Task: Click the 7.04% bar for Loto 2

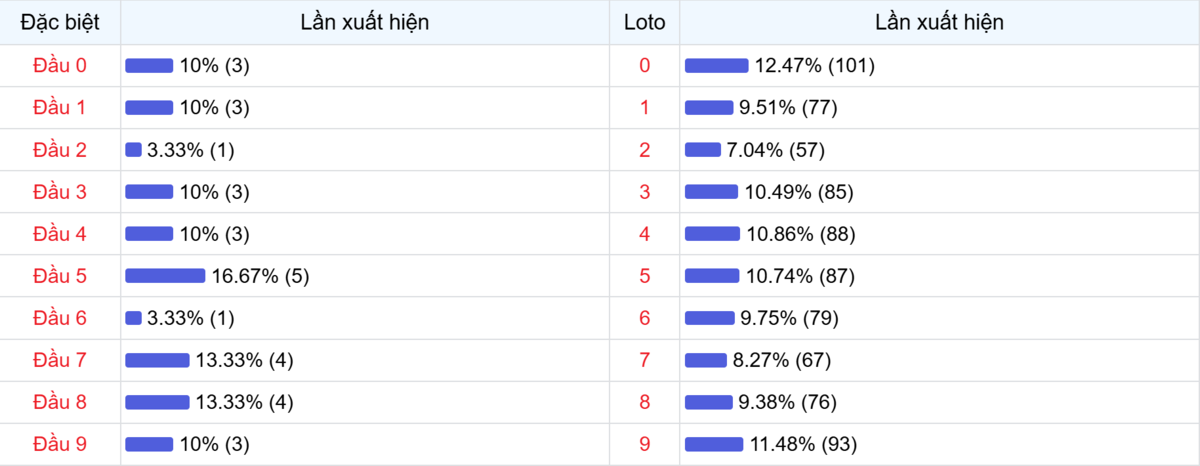Action: (x=702, y=150)
